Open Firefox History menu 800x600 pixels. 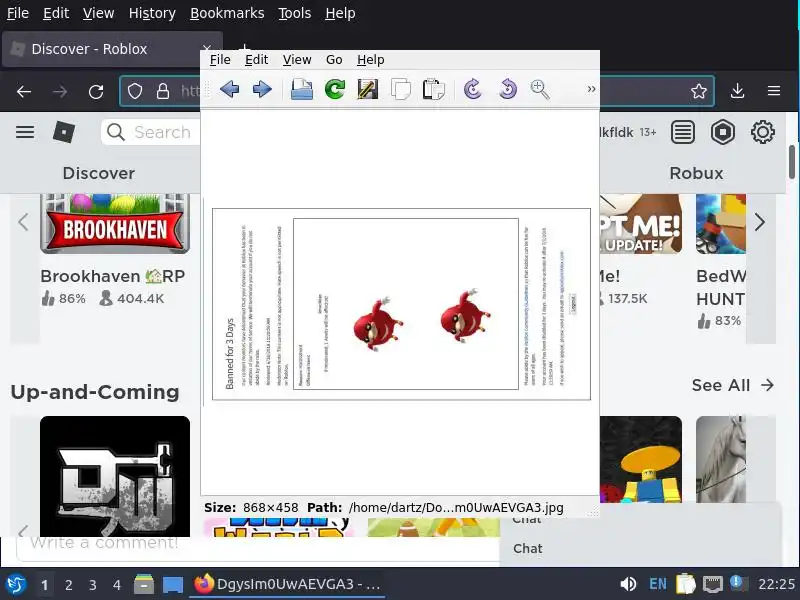coord(152,13)
